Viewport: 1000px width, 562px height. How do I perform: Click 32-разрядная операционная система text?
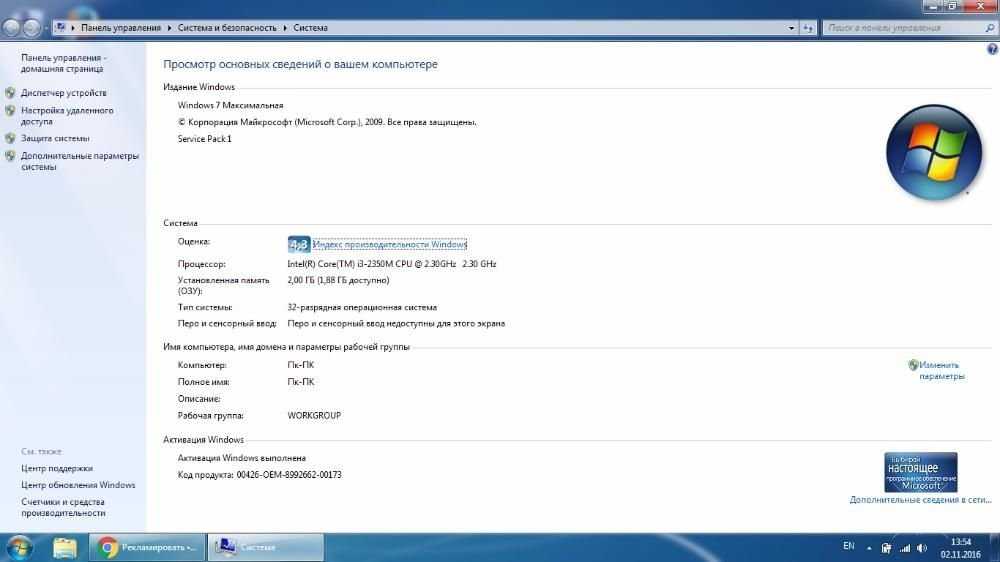coord(362,307)
